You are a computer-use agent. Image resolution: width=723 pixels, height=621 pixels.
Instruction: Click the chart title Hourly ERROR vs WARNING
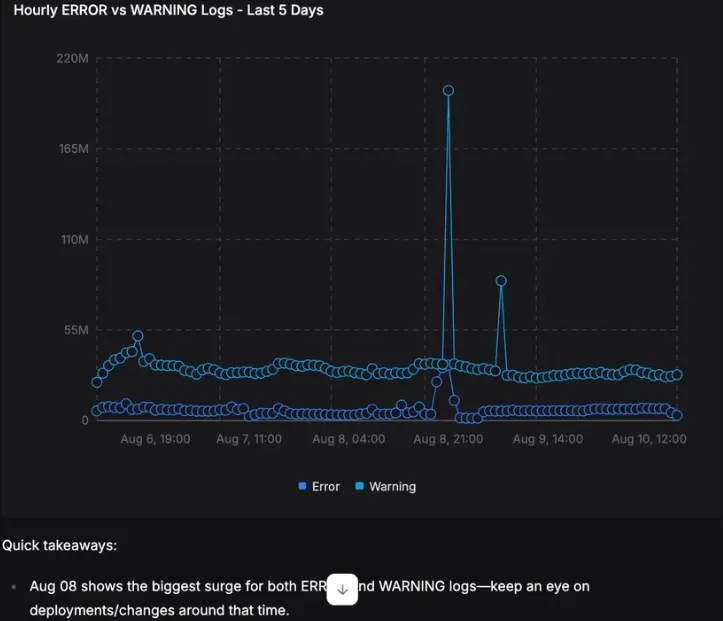[x=168, y=11]
